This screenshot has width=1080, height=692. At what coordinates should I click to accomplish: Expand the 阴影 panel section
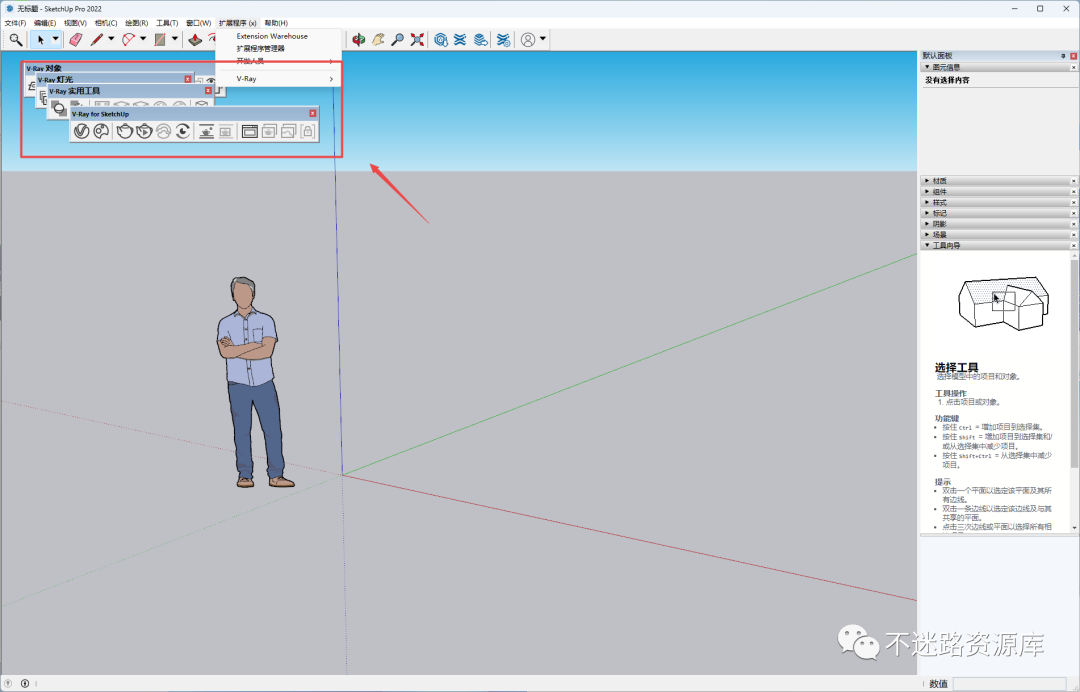click(927, 224)
